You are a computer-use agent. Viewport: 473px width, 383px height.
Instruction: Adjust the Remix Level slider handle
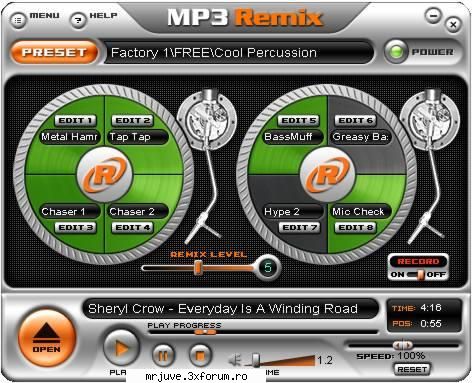click(x=198, y=268)
